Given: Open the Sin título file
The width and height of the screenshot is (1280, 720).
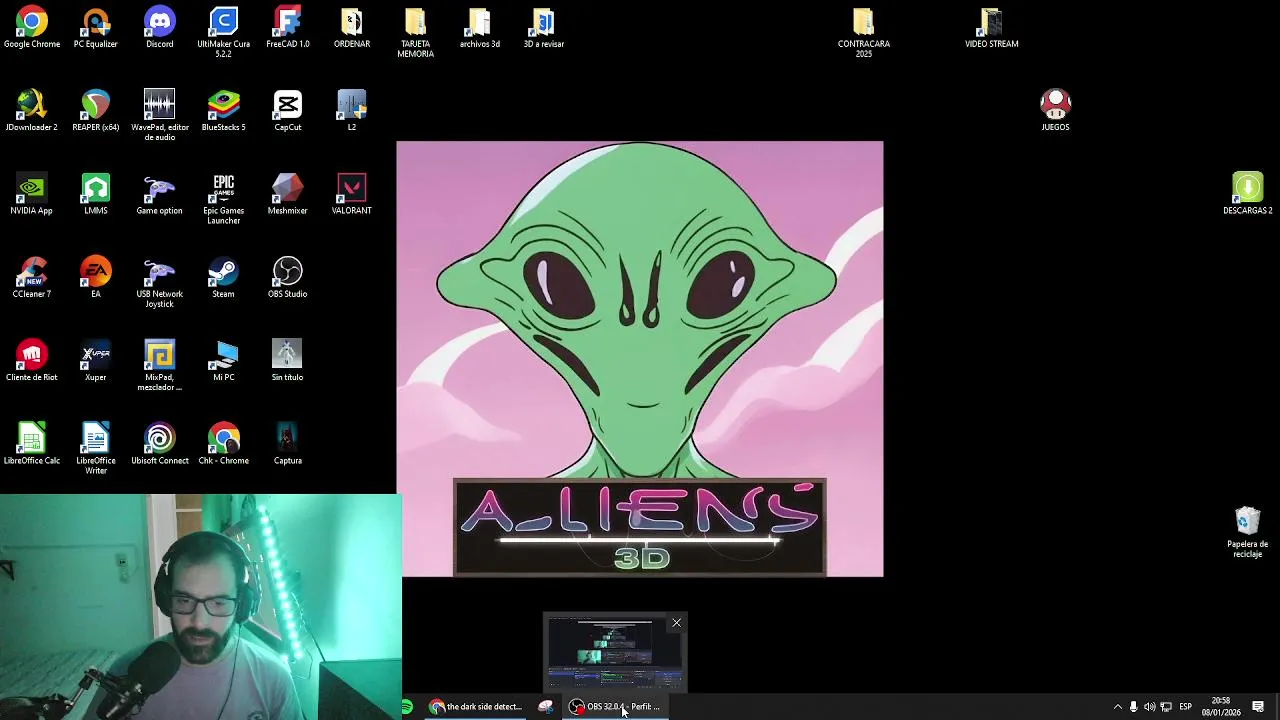Looking at the screenshot, I should click(287, 361).
